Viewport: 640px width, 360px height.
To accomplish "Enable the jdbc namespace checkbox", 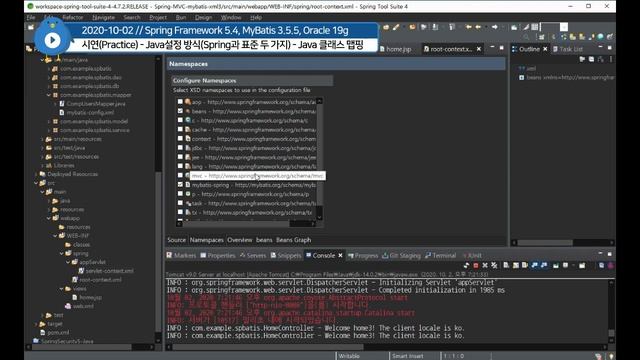I will (180, 148).
